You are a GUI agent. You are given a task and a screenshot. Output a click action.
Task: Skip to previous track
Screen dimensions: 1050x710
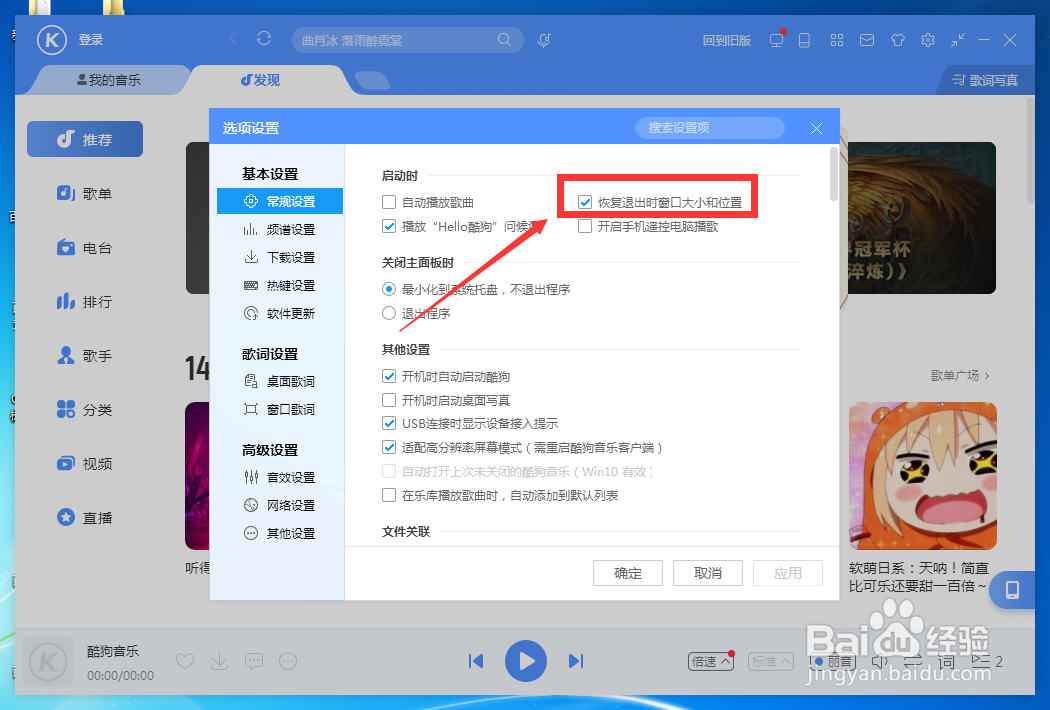pos(475,661)
